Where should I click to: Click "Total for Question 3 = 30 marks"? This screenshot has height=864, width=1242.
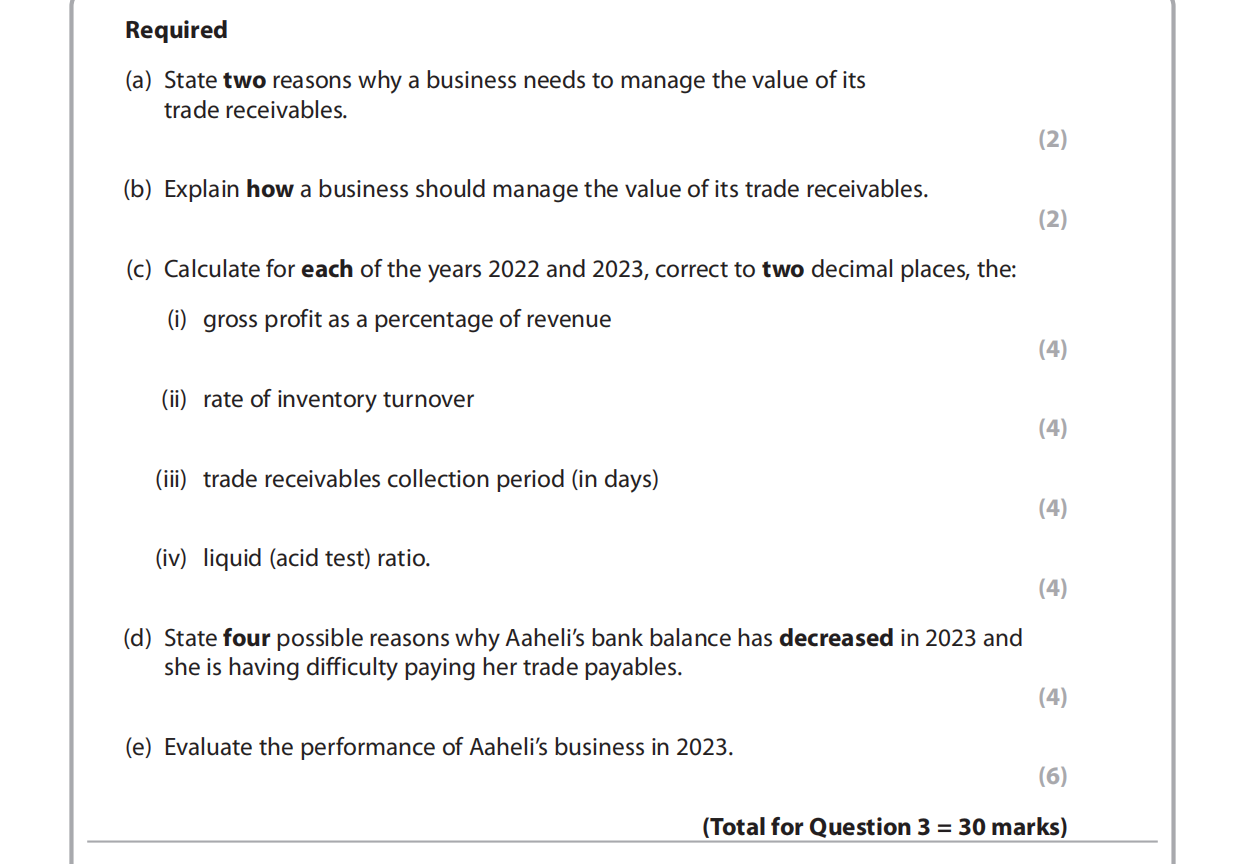[x=885, y=827]
